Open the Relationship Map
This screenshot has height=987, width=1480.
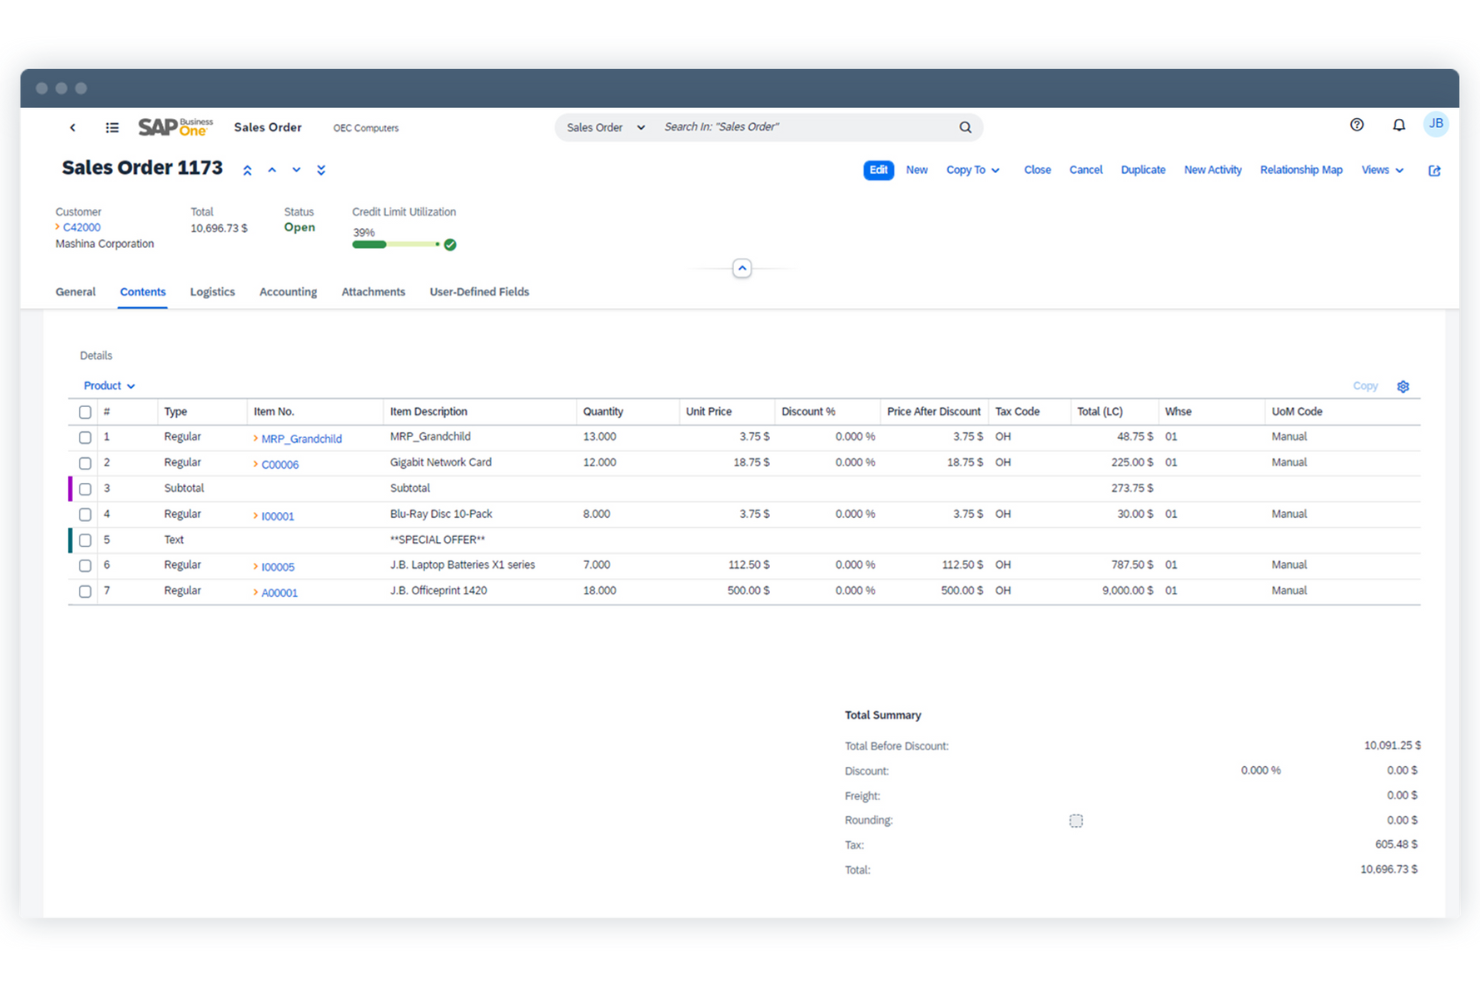tap(1301, 170)
